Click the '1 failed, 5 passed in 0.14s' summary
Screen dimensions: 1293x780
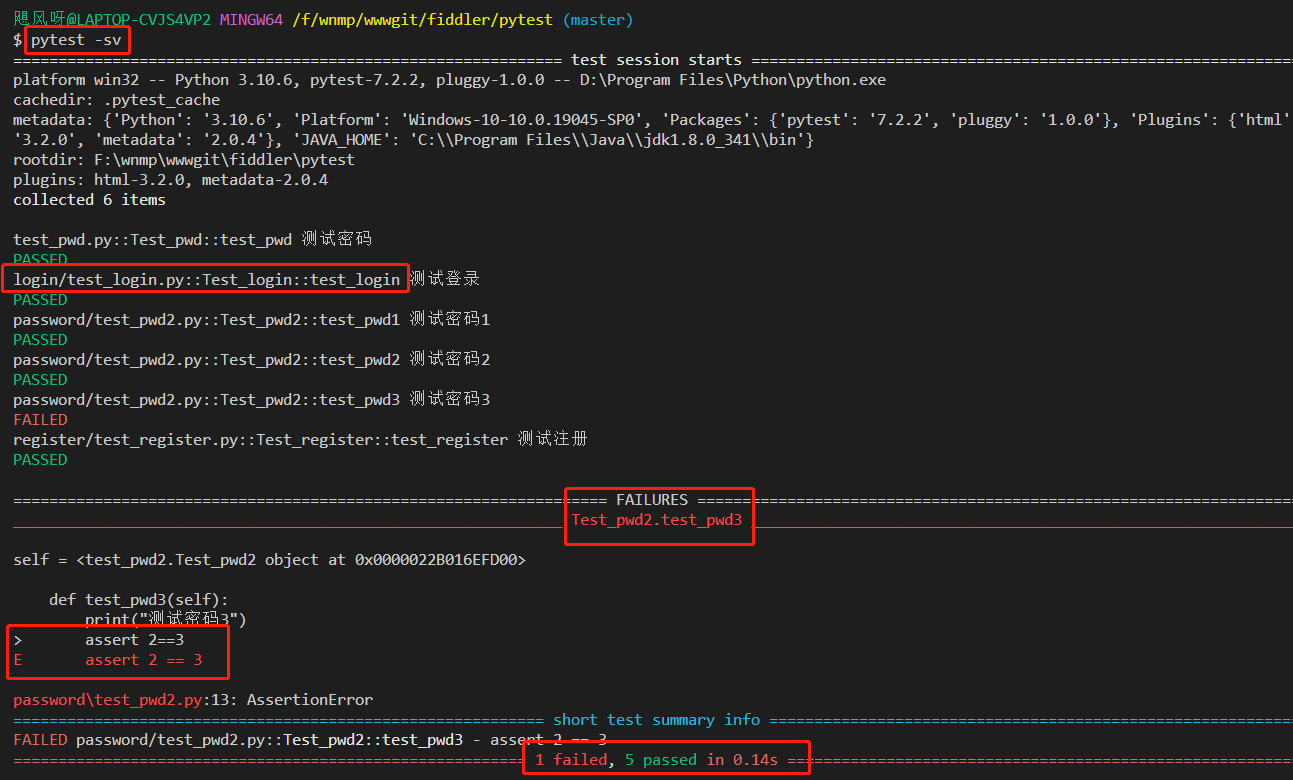tap(656, 760)
